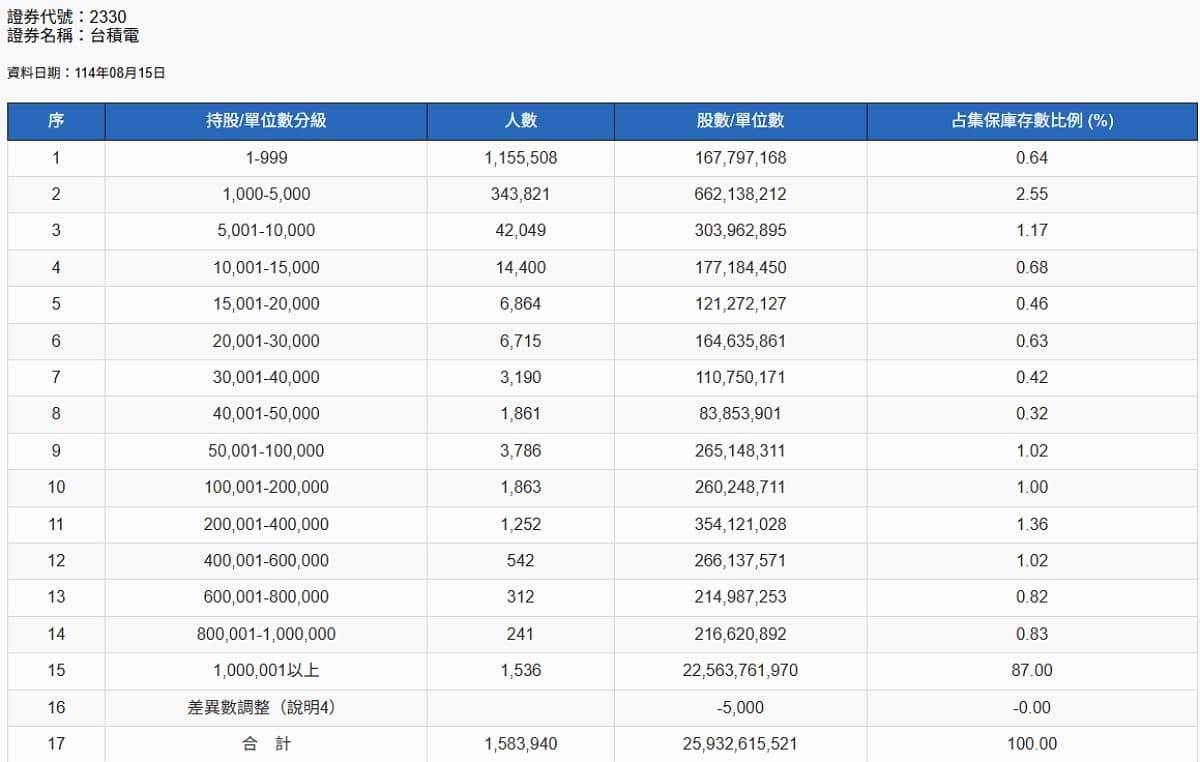Screen dimensions: 1200x762
Task: Click the 證券代號:2330 text
Action: click(67, 17)
